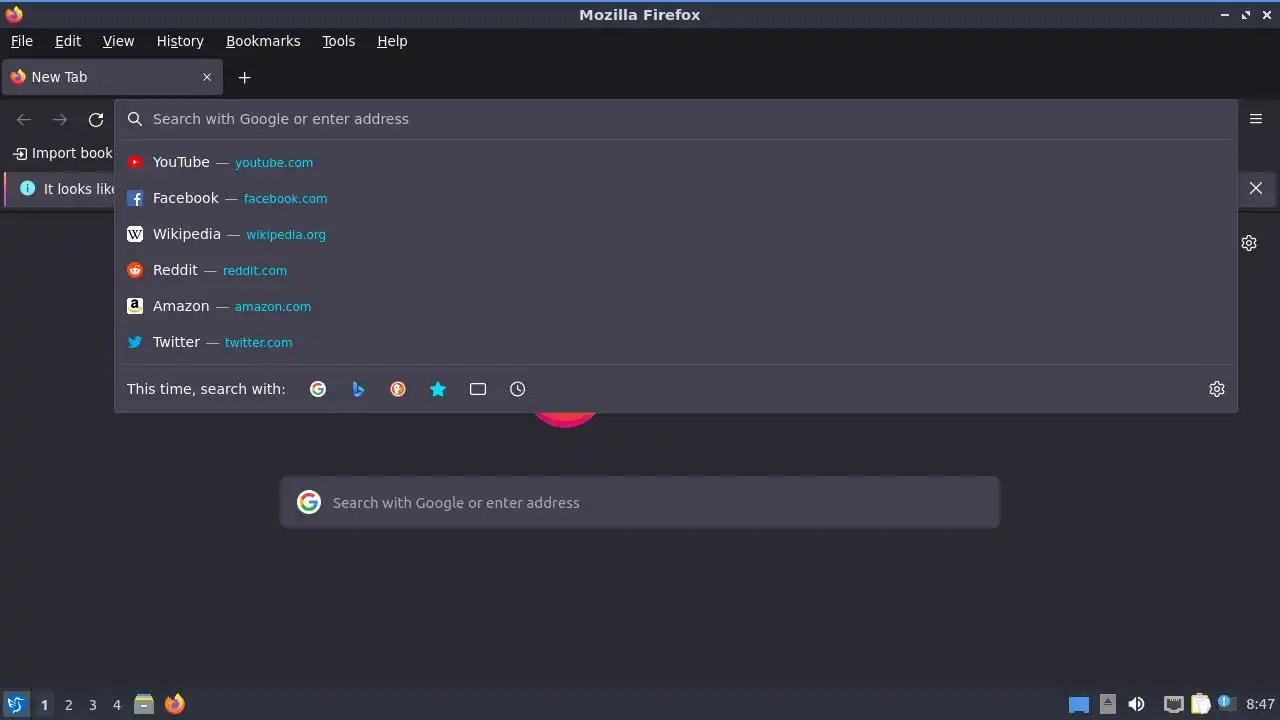This screenshot has width=1280, height=720.
Task: Search this time with Google icon
Action: 318,389
